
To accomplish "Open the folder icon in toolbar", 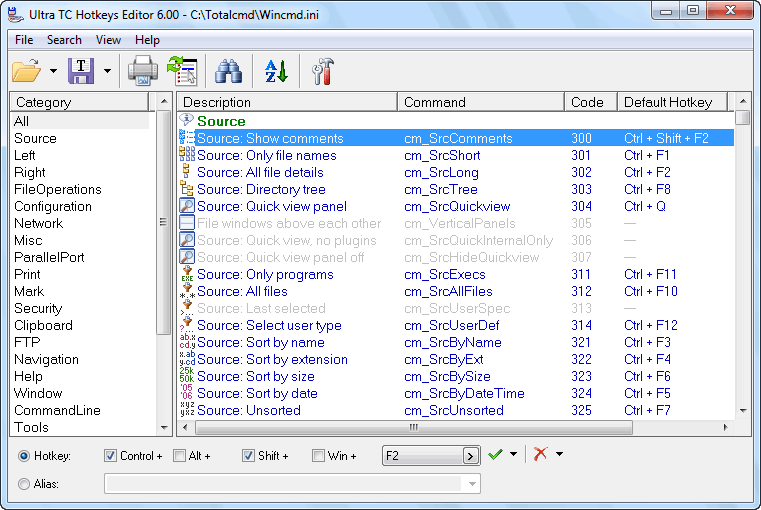I will [x=26, y=71].
